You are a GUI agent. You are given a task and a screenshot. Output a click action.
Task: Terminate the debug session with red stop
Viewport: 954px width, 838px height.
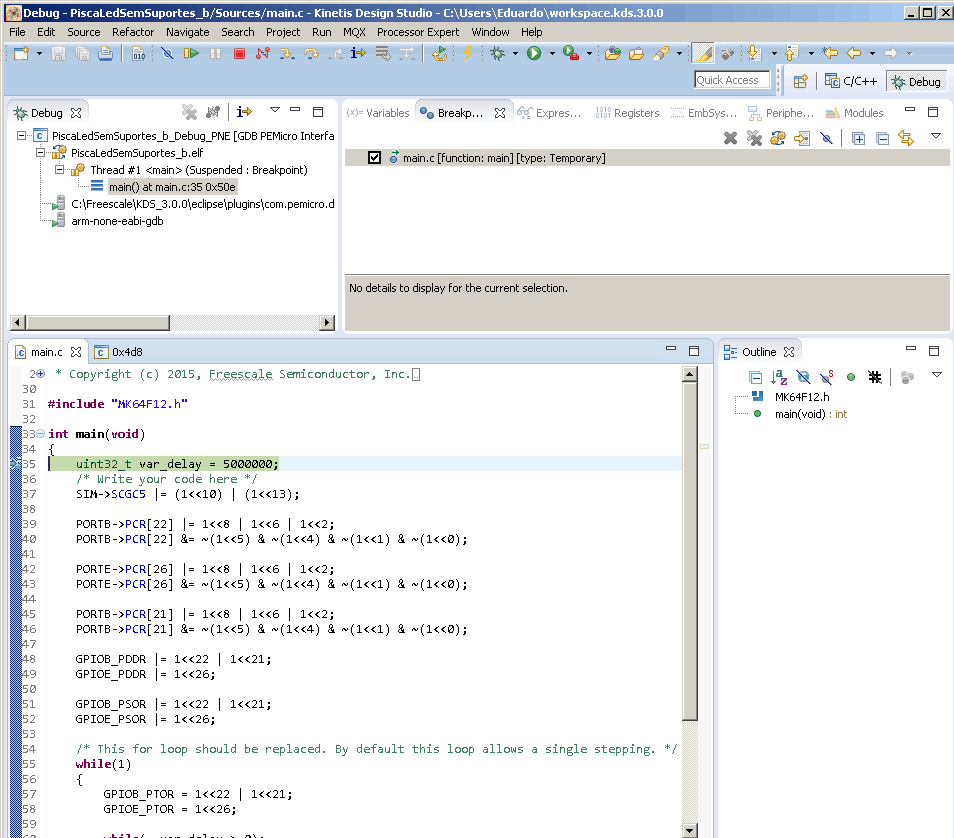coord(239,53)
